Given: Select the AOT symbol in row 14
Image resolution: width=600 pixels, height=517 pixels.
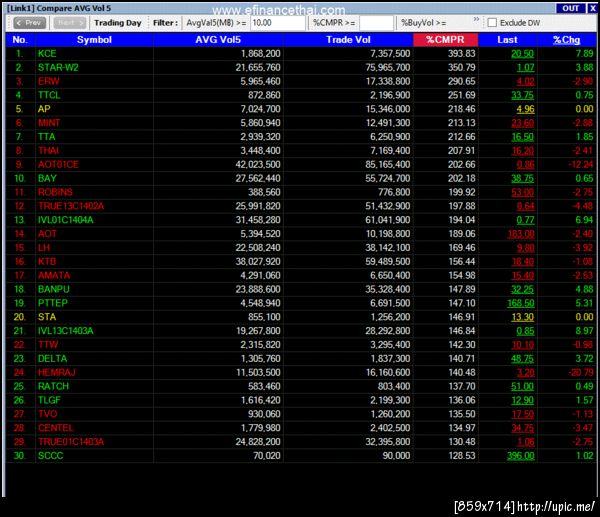Looking at the screenshot, I should [47, 234].
